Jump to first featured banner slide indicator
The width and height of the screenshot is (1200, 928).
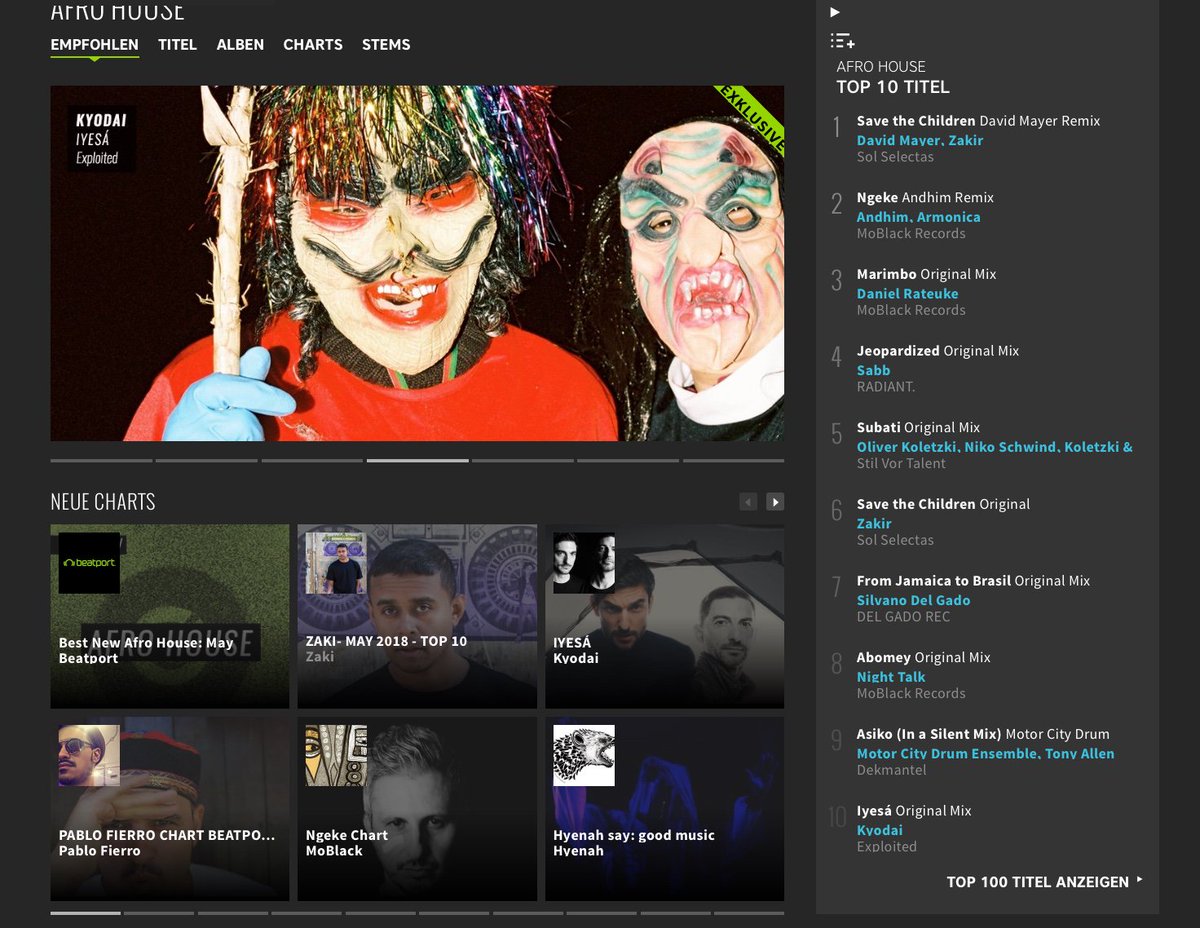[101, 460]
